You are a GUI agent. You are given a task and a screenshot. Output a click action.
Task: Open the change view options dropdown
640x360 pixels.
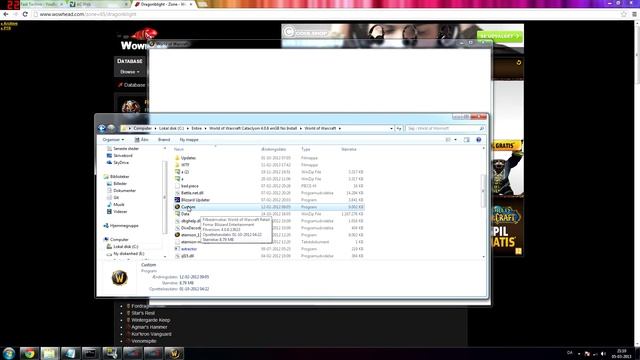(456, 140)
